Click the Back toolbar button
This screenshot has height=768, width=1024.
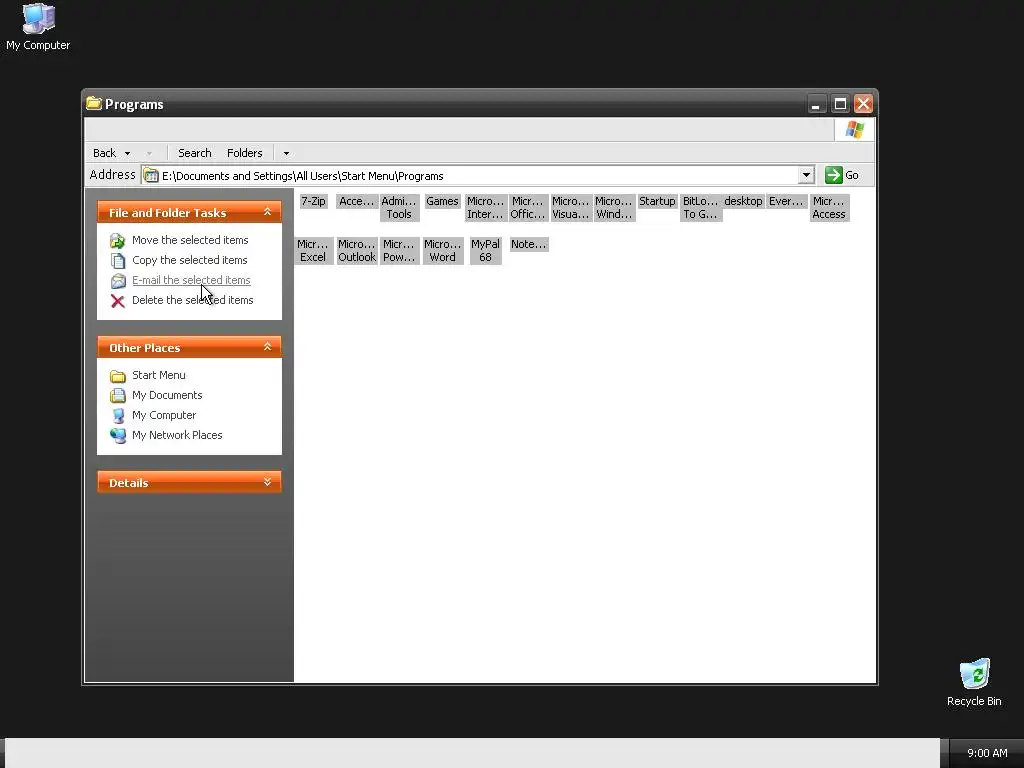click(104, 153)
